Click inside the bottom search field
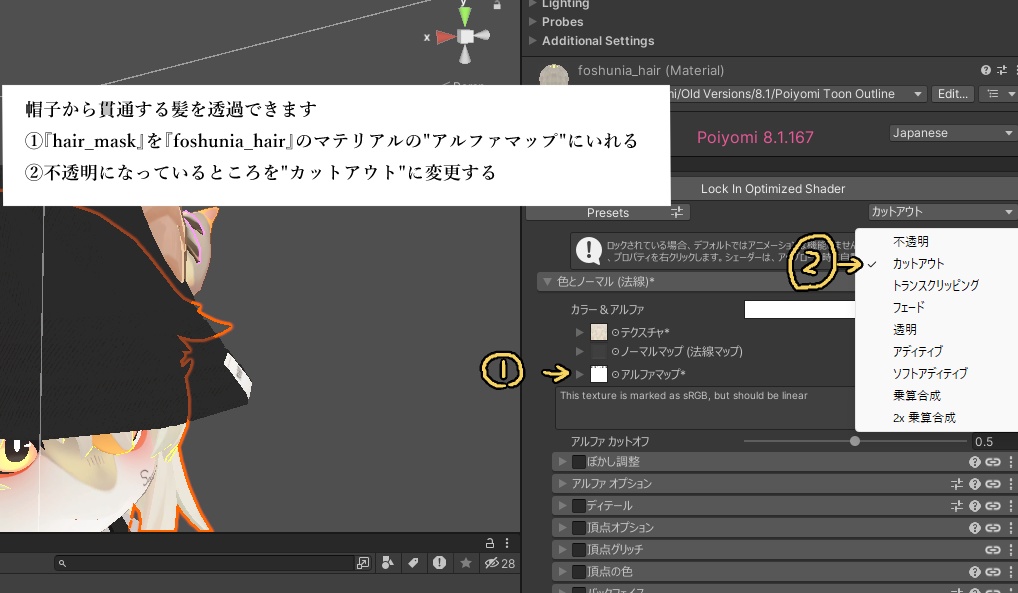This screenshot has height=593, width=1018. click(x=200, y=563)
